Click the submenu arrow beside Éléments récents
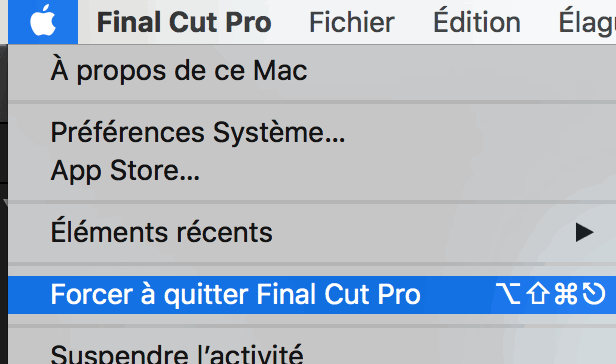This screenshot has width=616, height=364. (584, 232)
